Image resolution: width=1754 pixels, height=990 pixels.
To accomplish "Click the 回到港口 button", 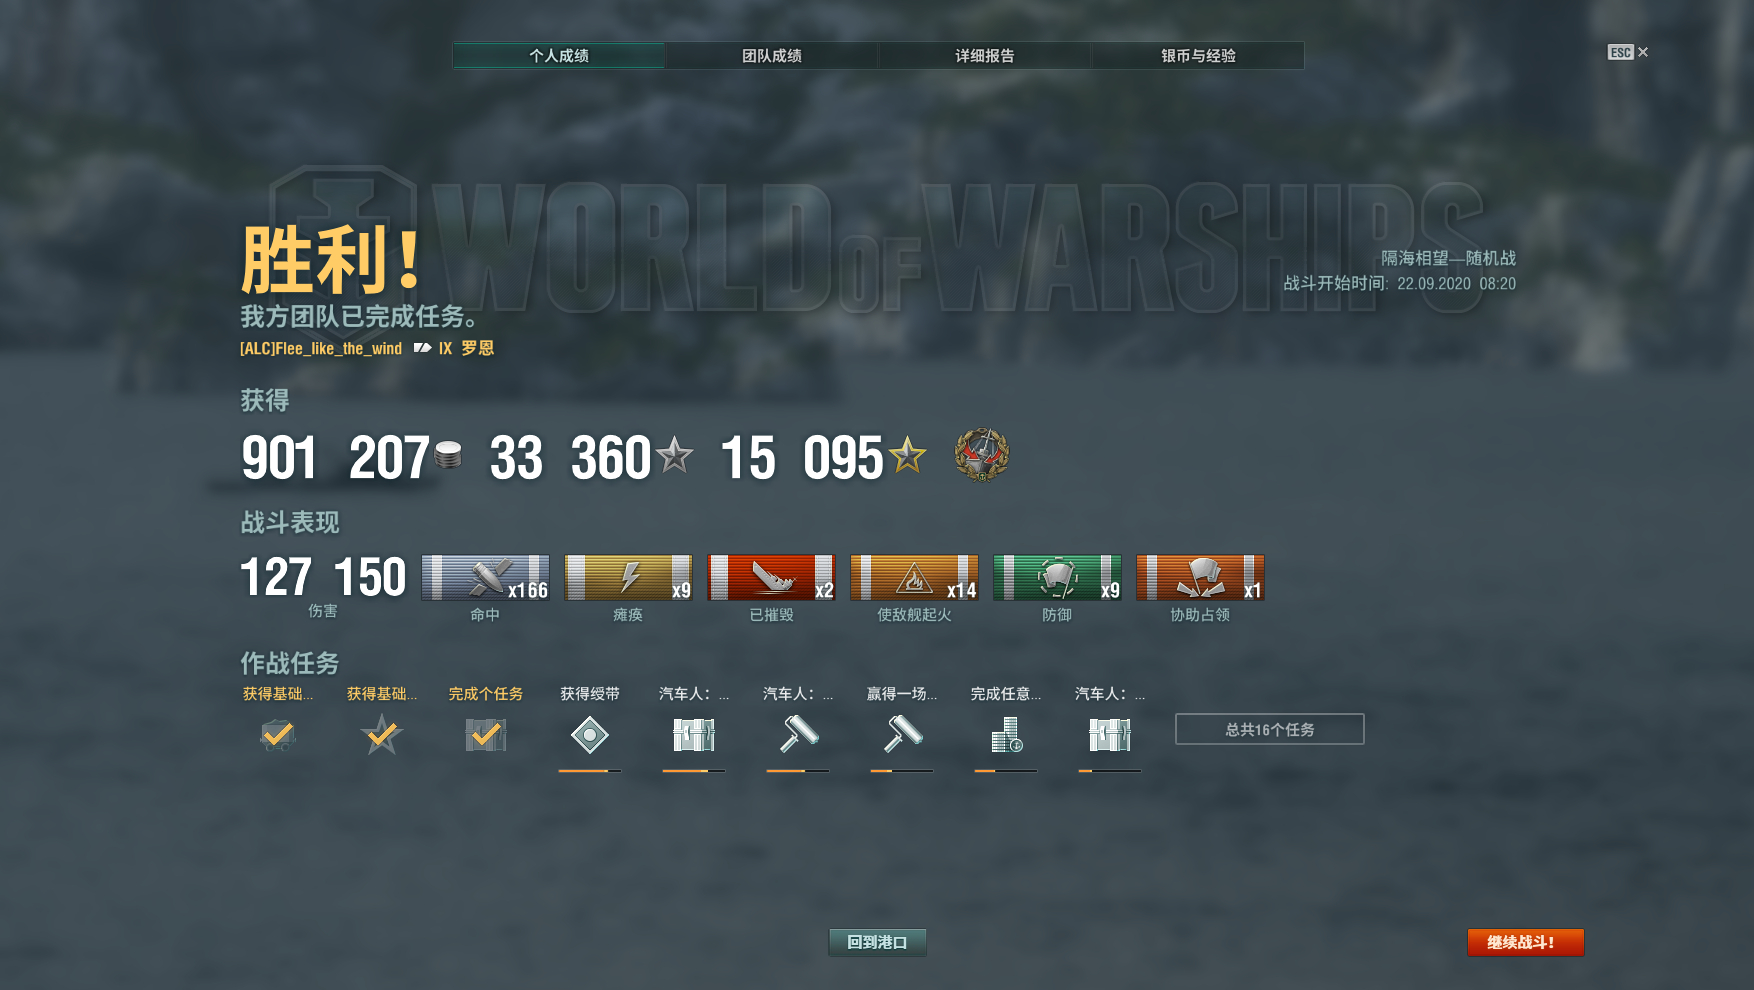I will (x=877, y=942).
